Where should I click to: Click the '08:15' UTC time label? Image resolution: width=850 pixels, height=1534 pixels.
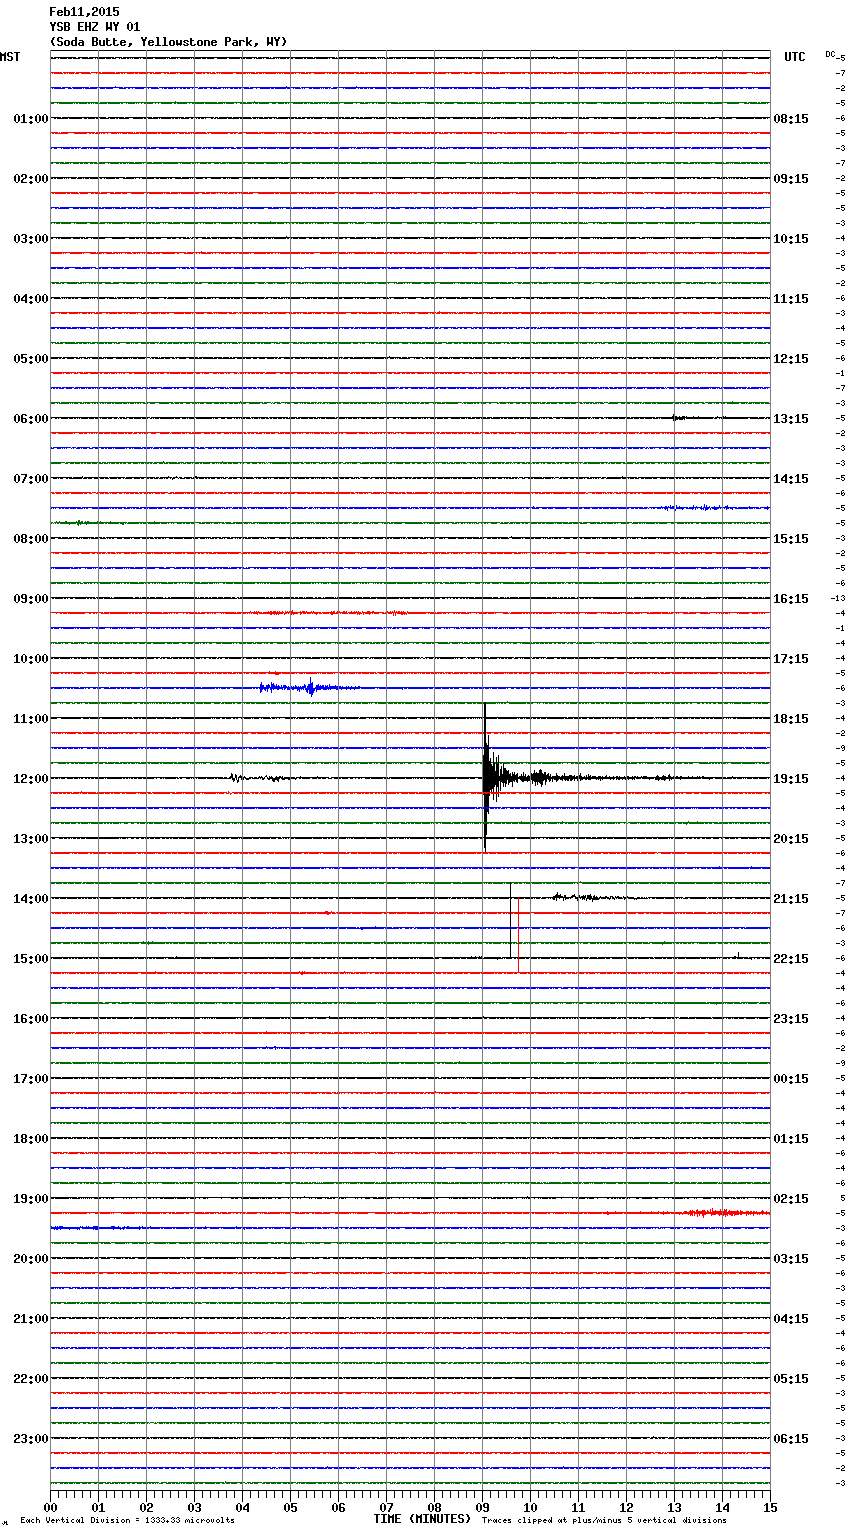point(791,119)
